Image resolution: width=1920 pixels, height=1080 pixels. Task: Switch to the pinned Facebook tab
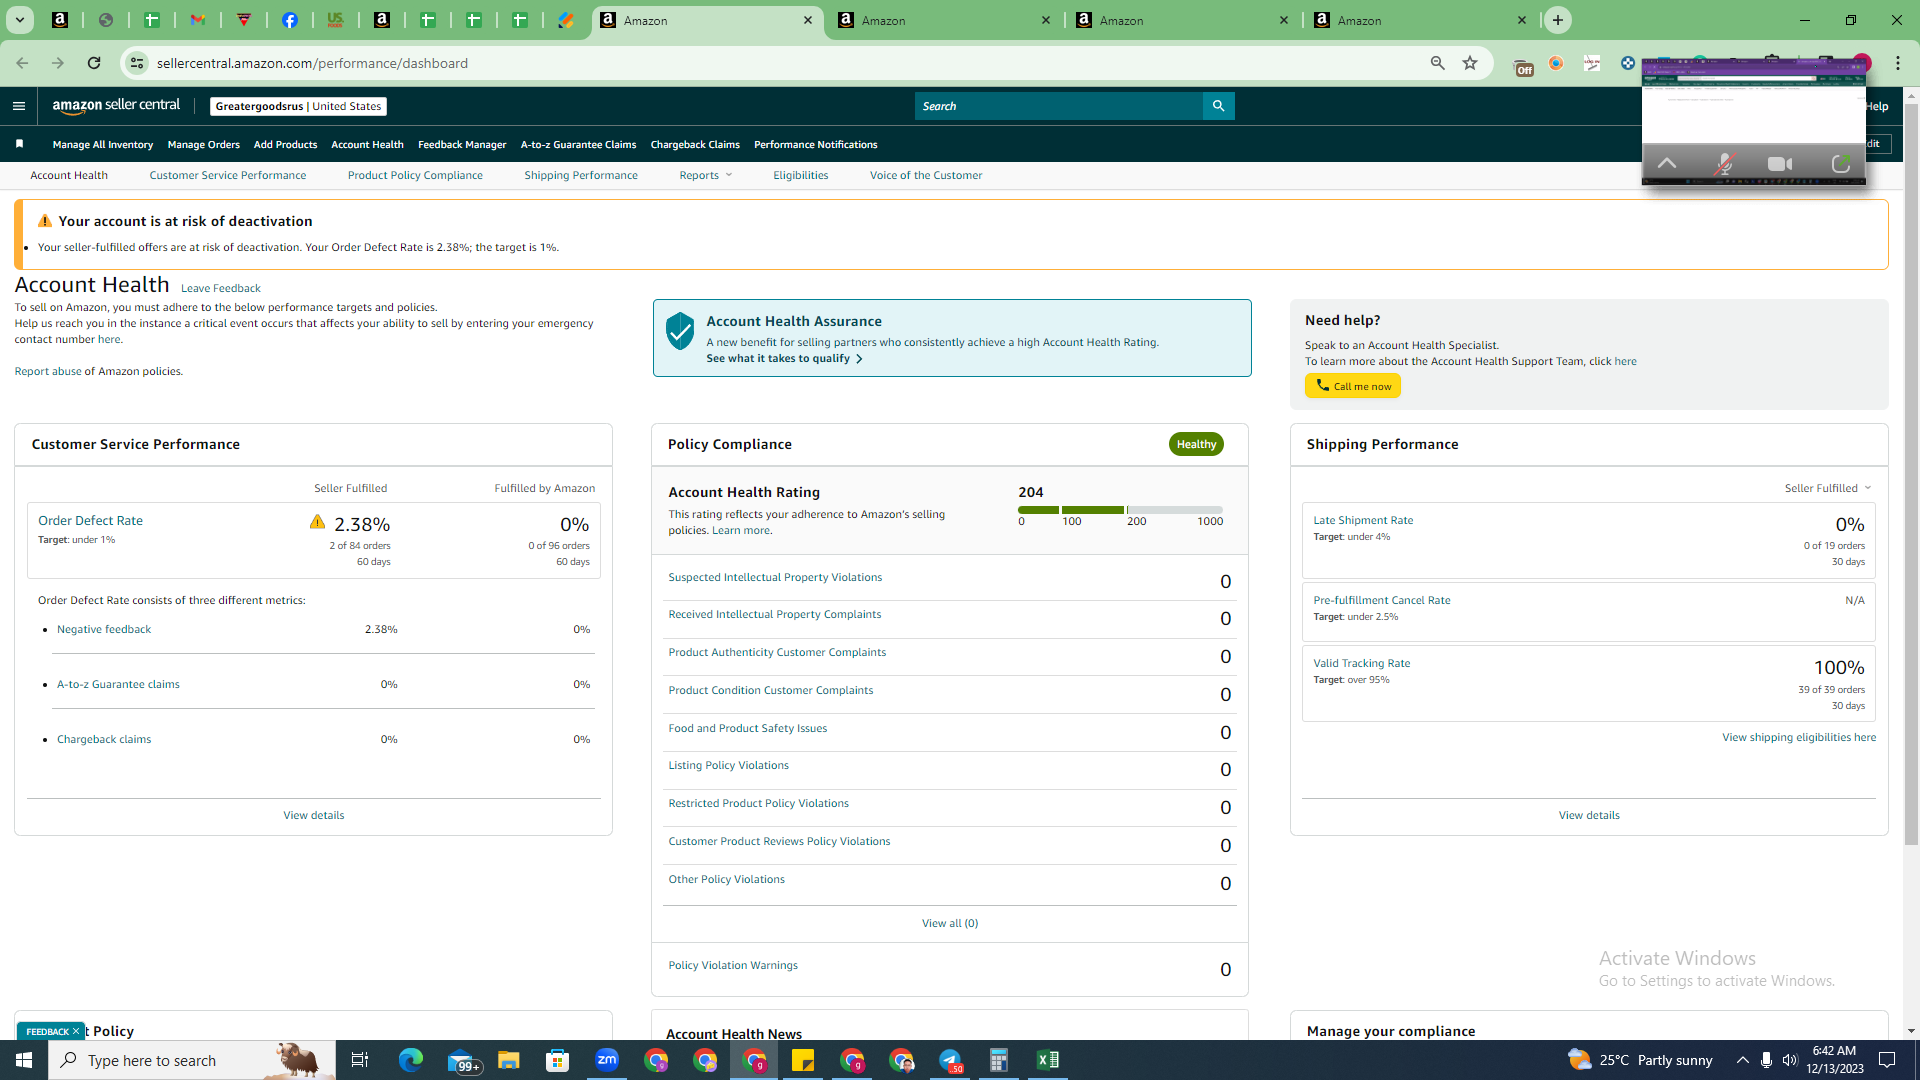[x=290, y=20]
